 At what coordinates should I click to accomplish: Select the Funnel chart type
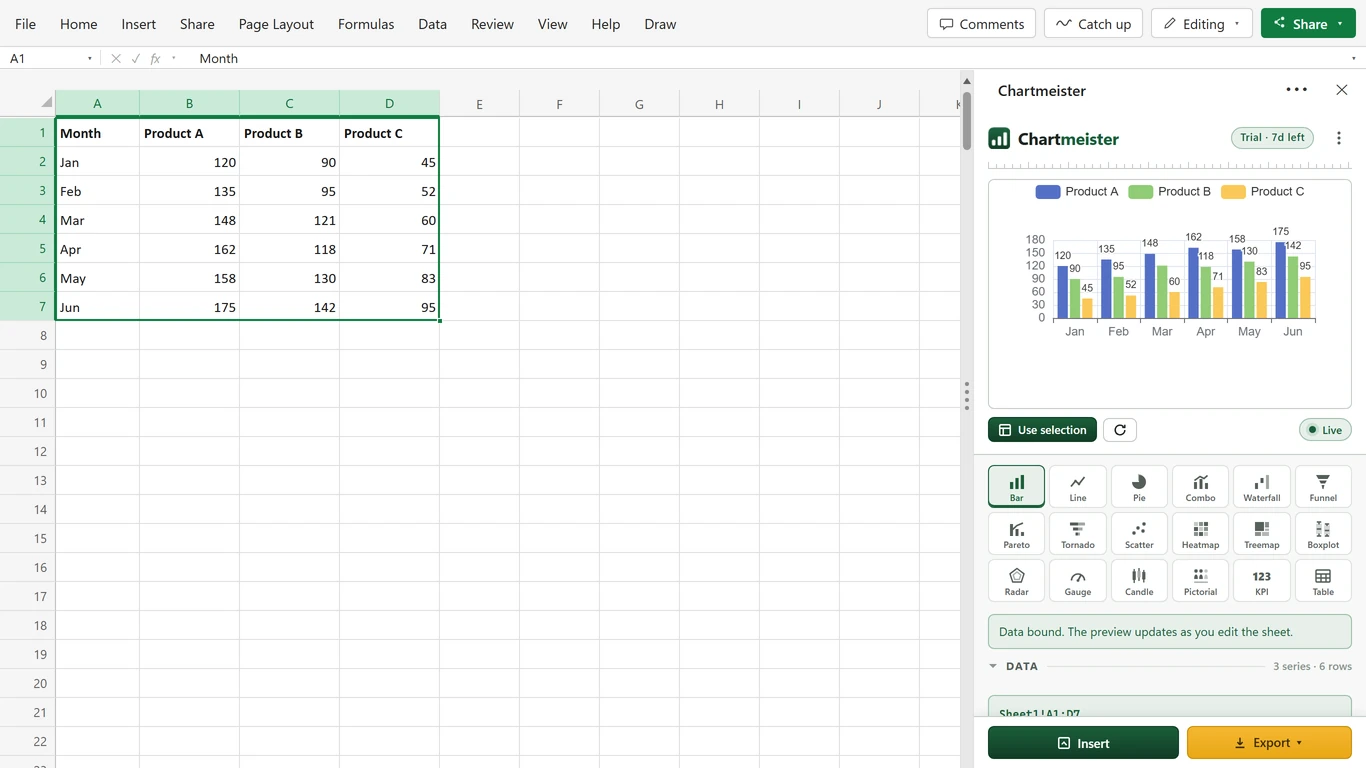tap(1323, 487)
